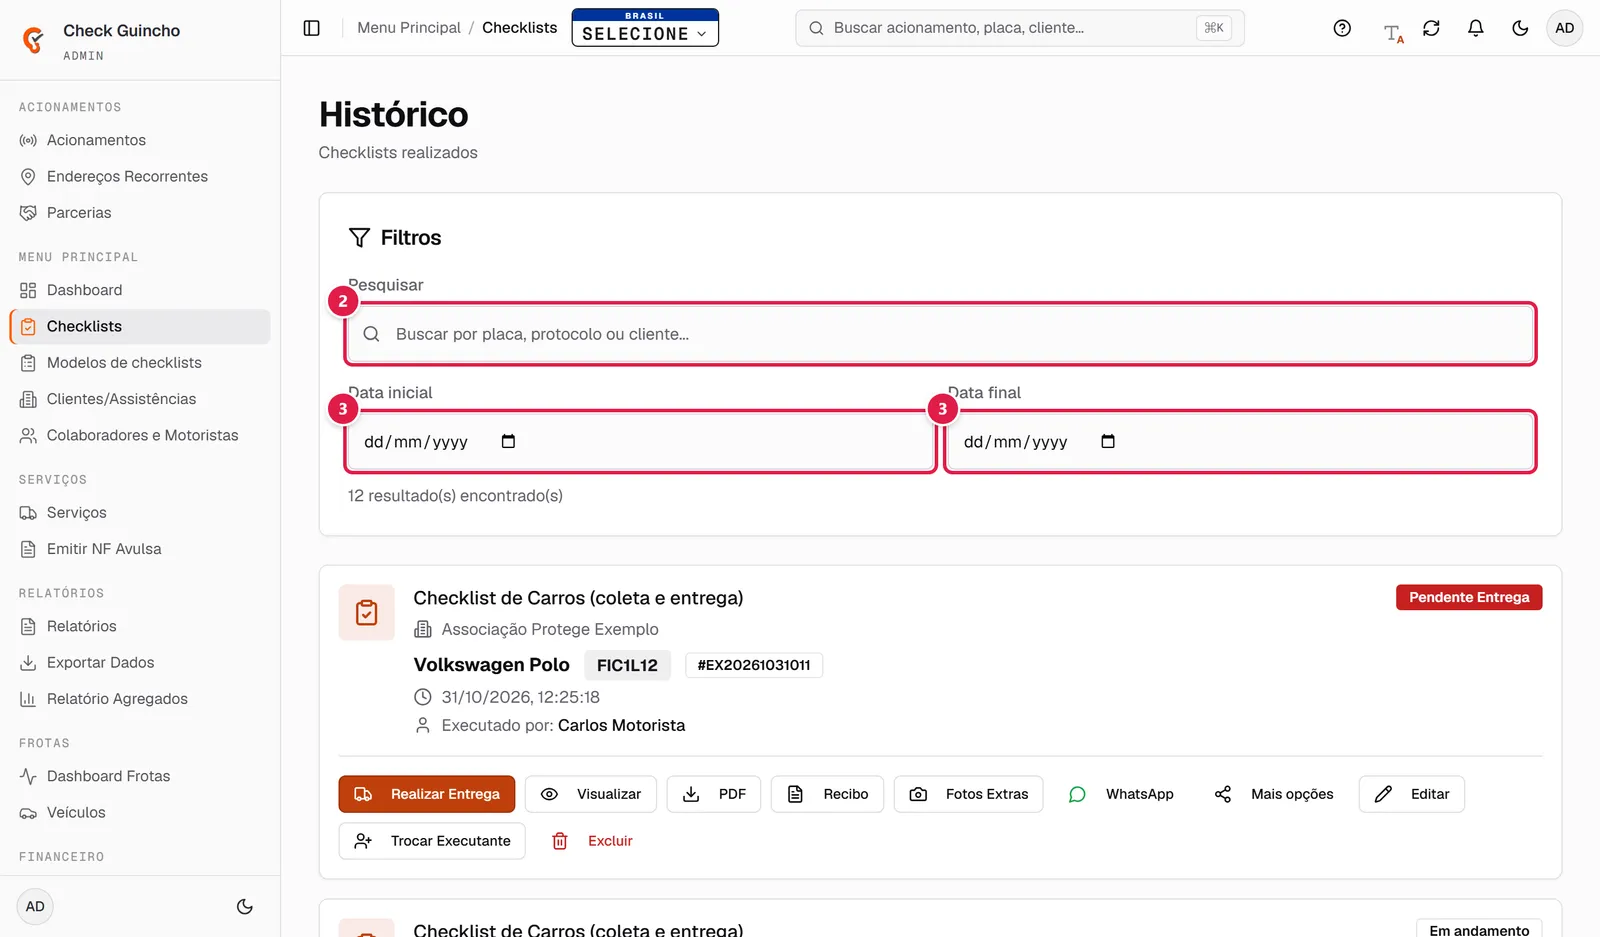The height and width of the screenshot is (937, 1600).
Task: Click the Check Guincho logo
Action: [33, 39]
